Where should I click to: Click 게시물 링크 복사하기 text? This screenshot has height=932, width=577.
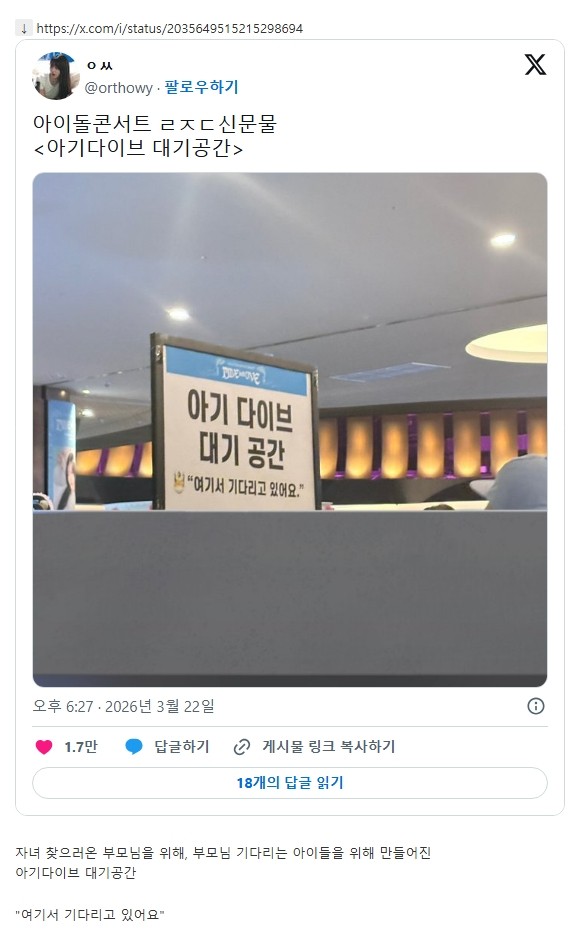329,747
